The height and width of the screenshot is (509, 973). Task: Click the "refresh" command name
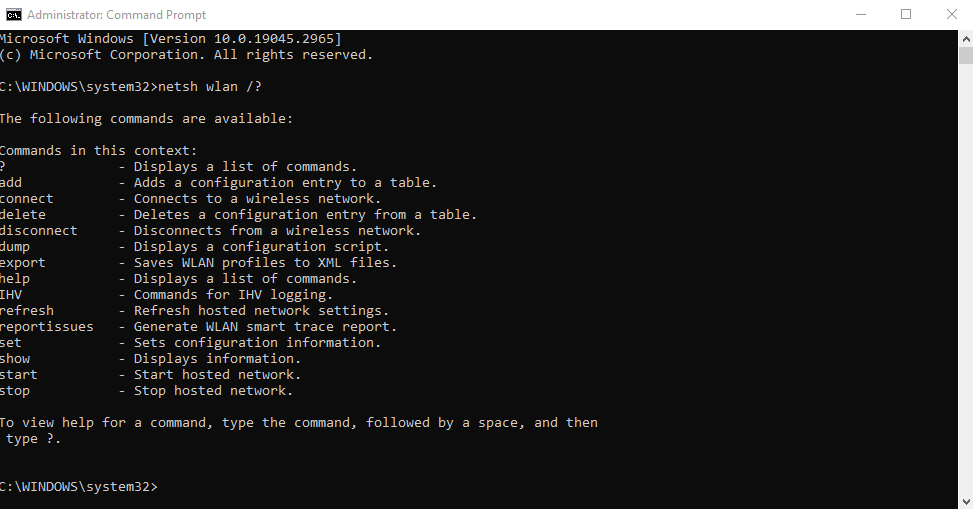click(27, 311)
